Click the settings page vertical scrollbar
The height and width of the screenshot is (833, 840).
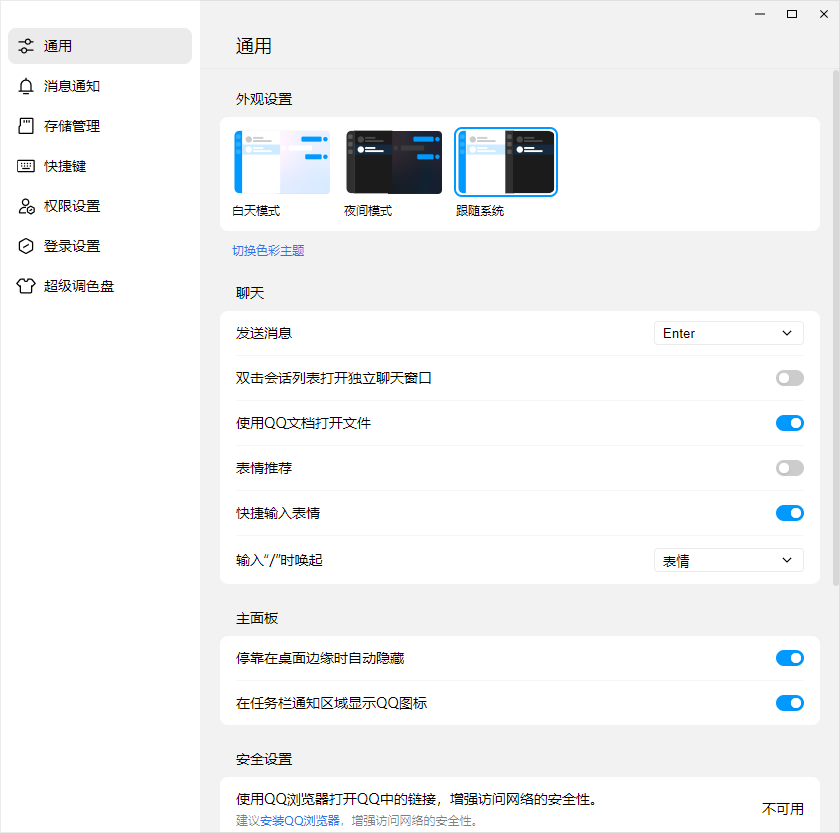836,328
